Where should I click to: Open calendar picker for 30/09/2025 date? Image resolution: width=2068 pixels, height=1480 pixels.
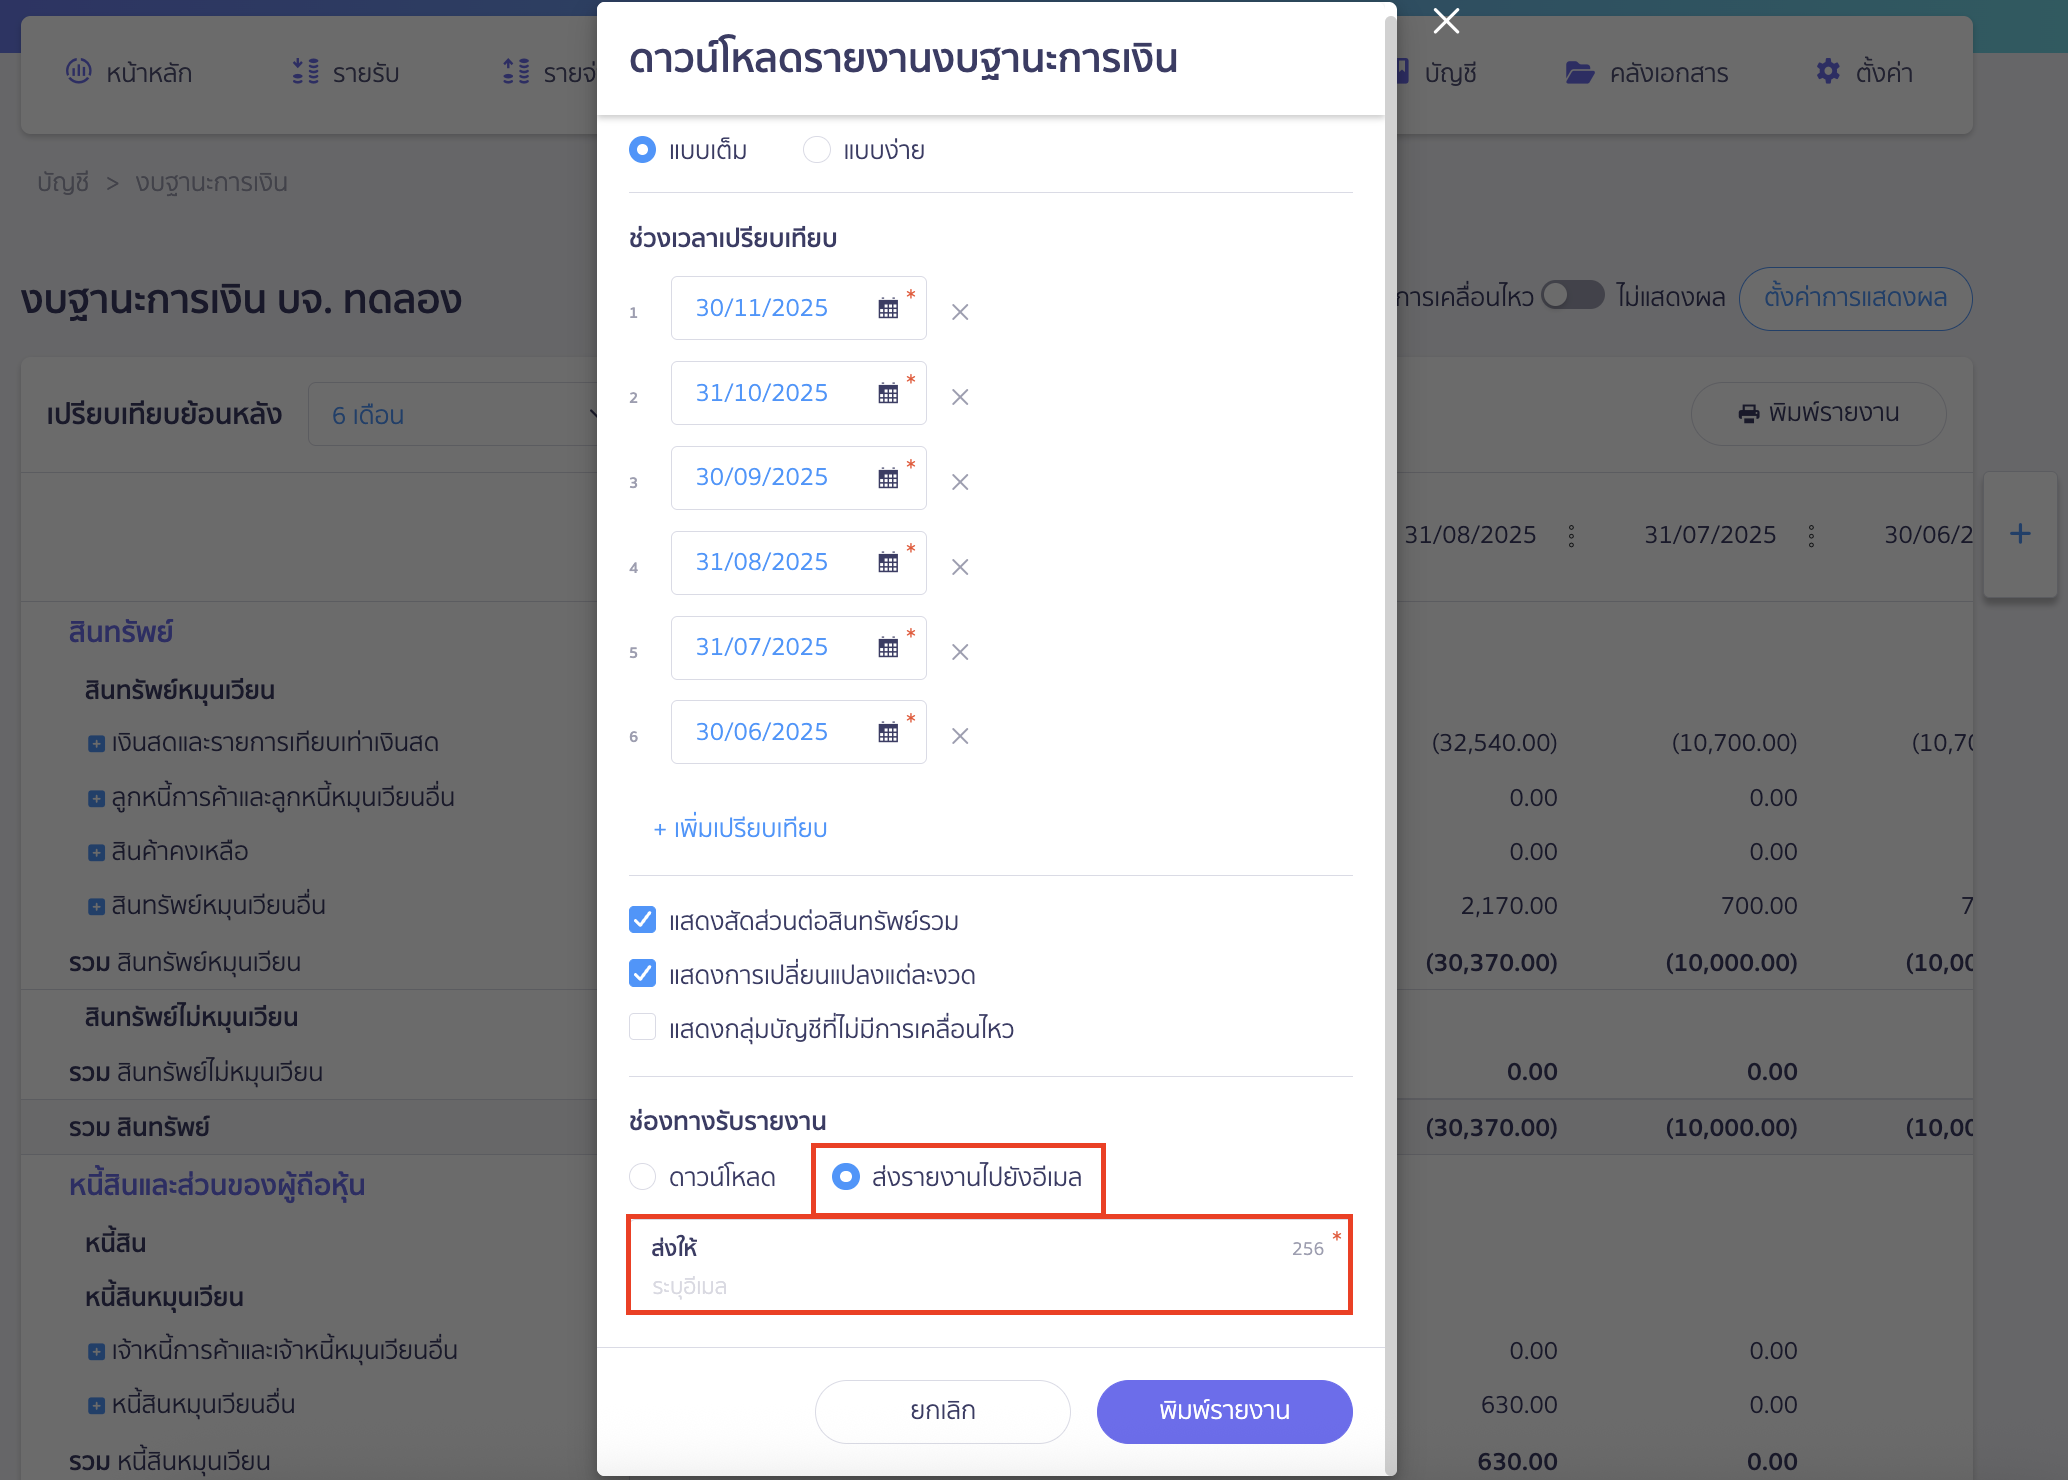tap(888, 478)
